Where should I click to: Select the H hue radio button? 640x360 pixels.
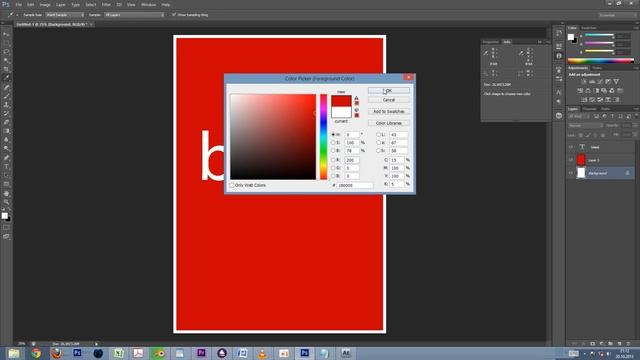click(x=333, y=134)
